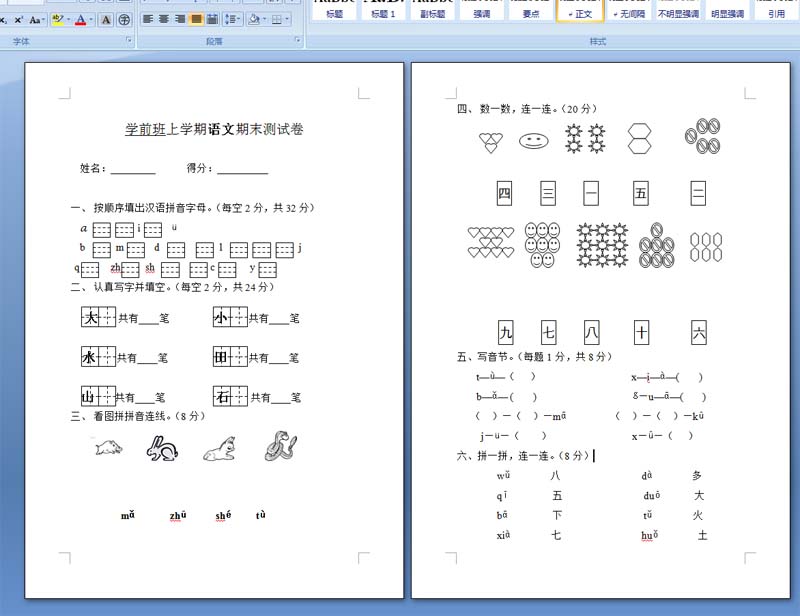Viewport: 800px width, 616px height.
Task: Click the paragraph shading paint bucket
Action: pyautogui.click(x=254, y=19)
